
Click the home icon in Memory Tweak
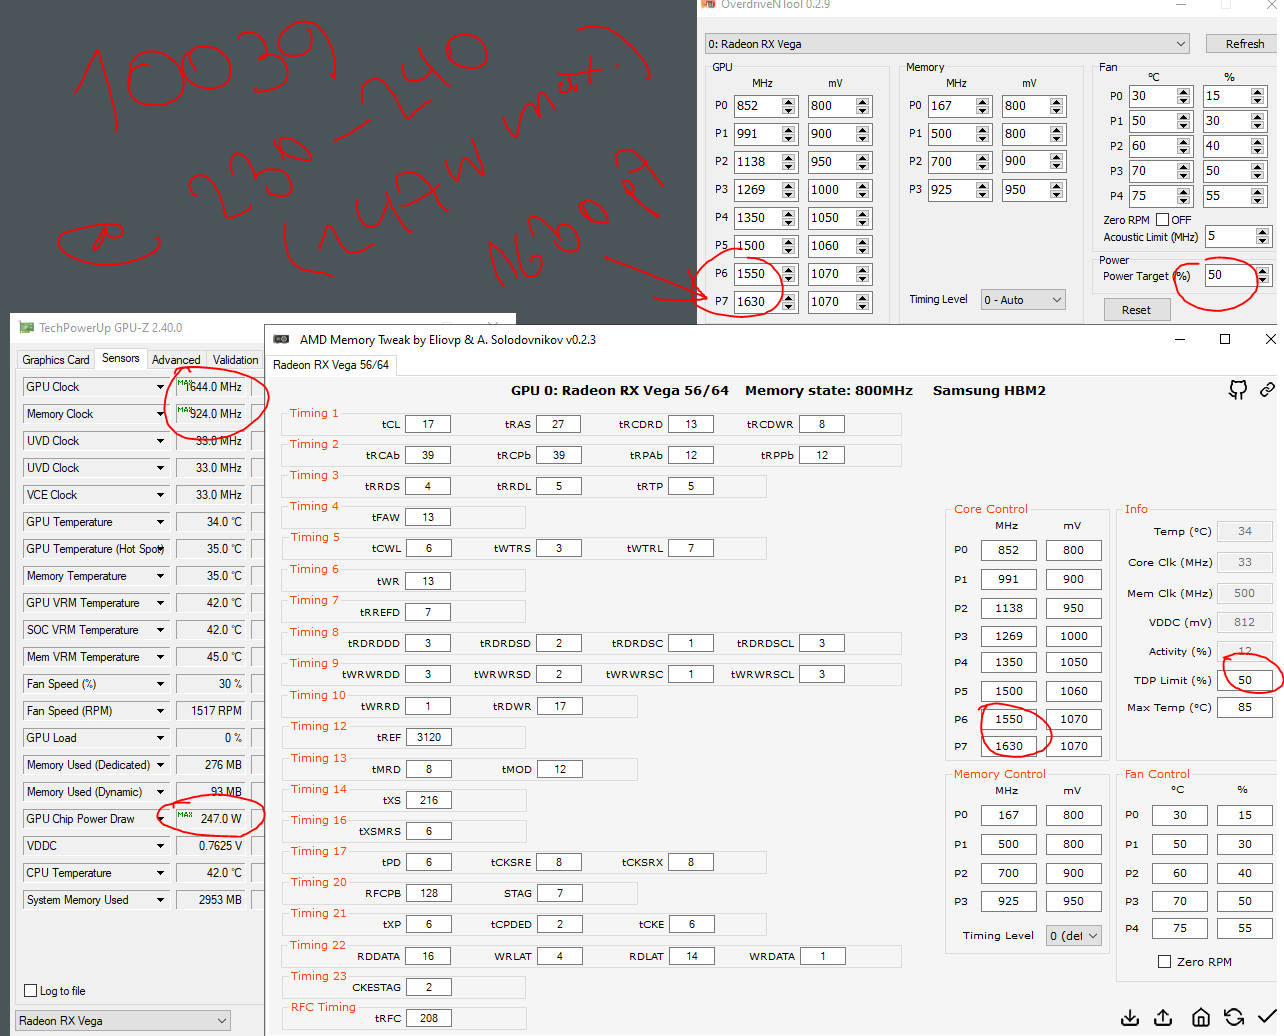click(x=1201, y=1017)
